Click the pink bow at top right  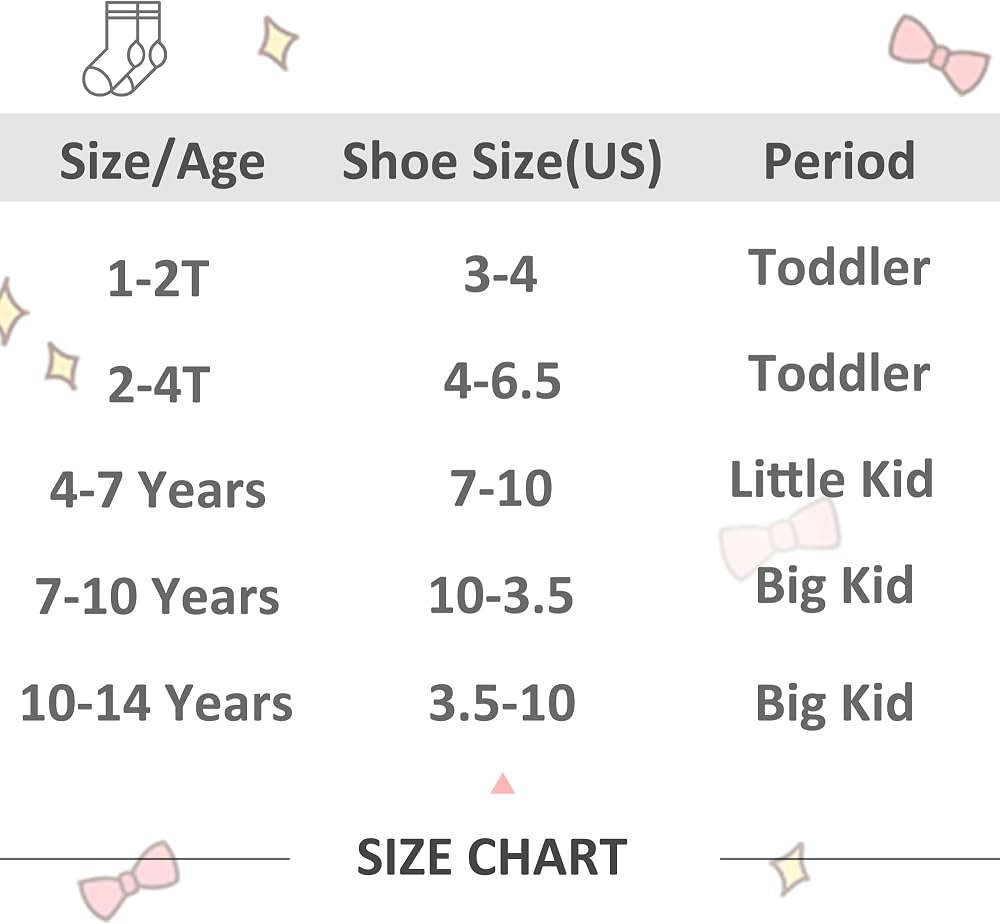tap(939, 55)
